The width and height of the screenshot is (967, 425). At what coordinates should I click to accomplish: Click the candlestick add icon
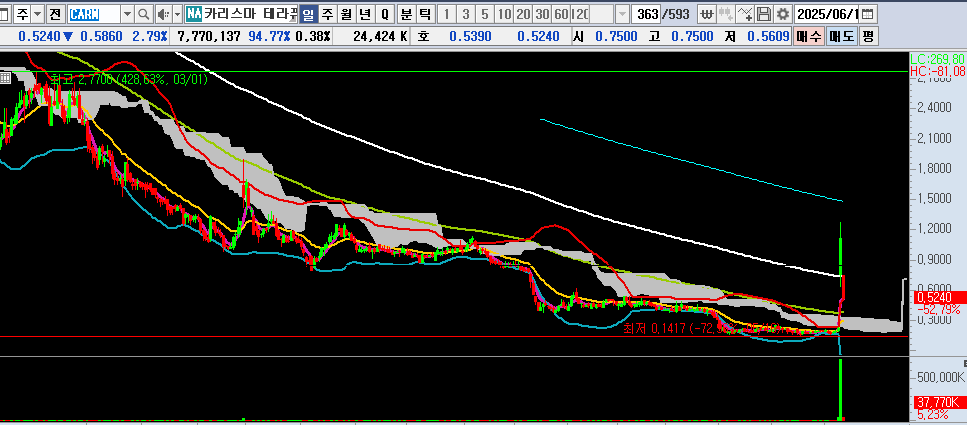tap(726, 14)
